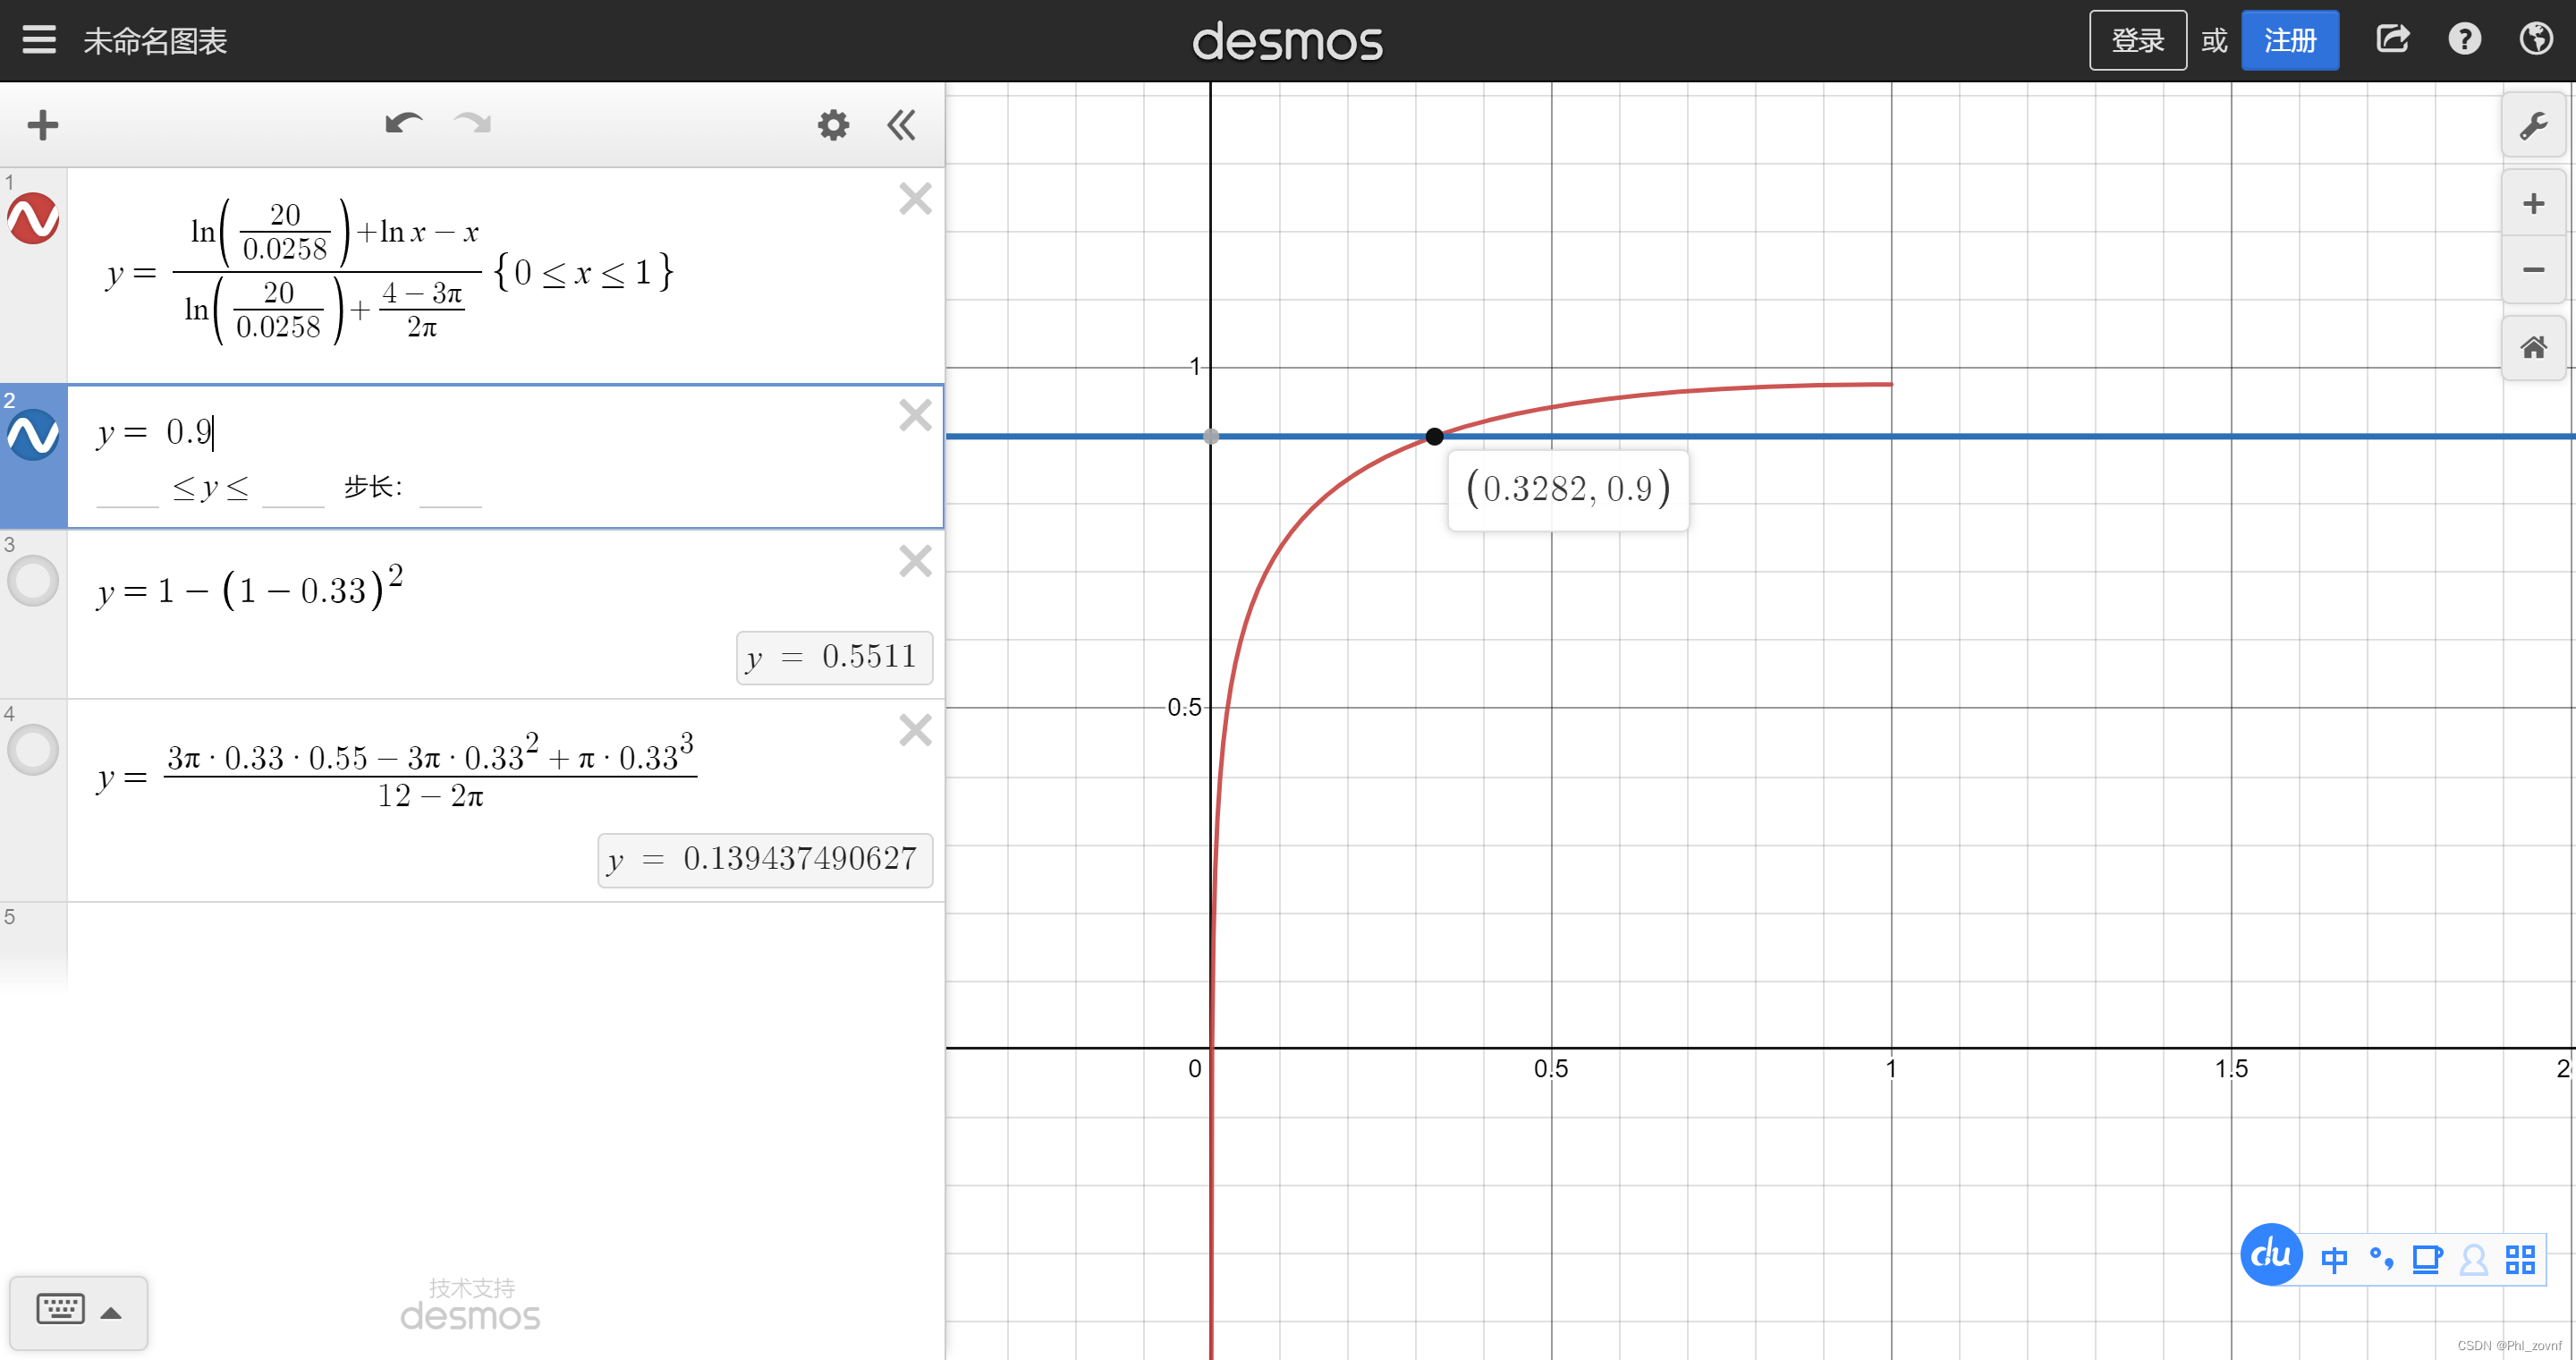Collapse the expression list panel

pos(901,125)
